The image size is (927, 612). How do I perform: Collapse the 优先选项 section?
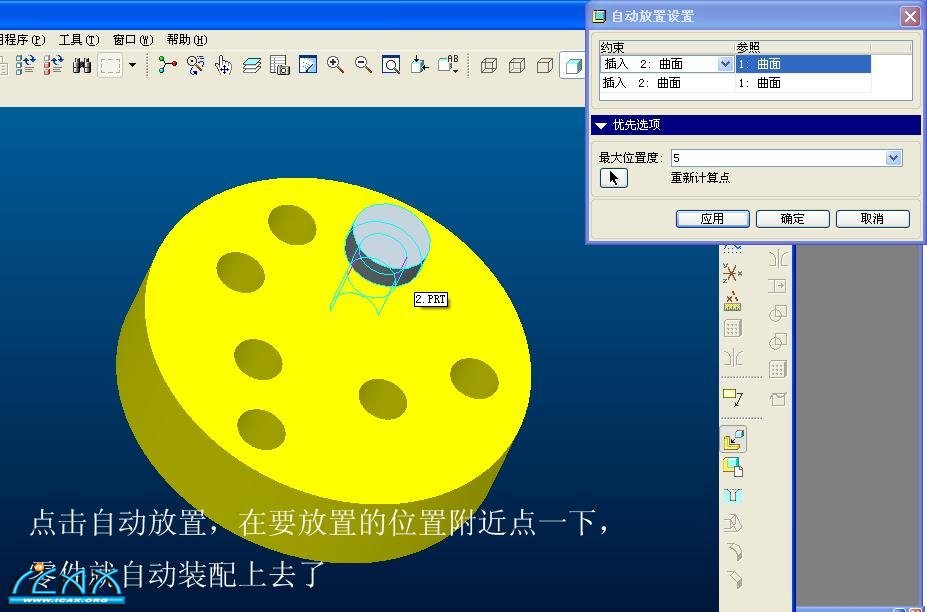(x=600, y=125)
